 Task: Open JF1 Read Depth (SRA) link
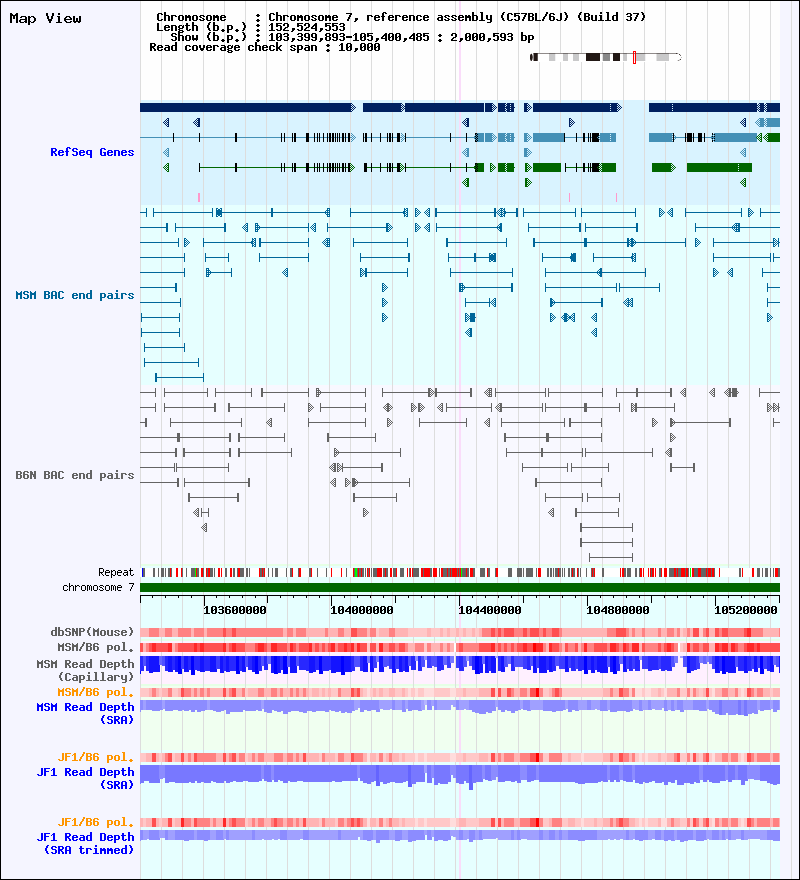pos(85,778)
